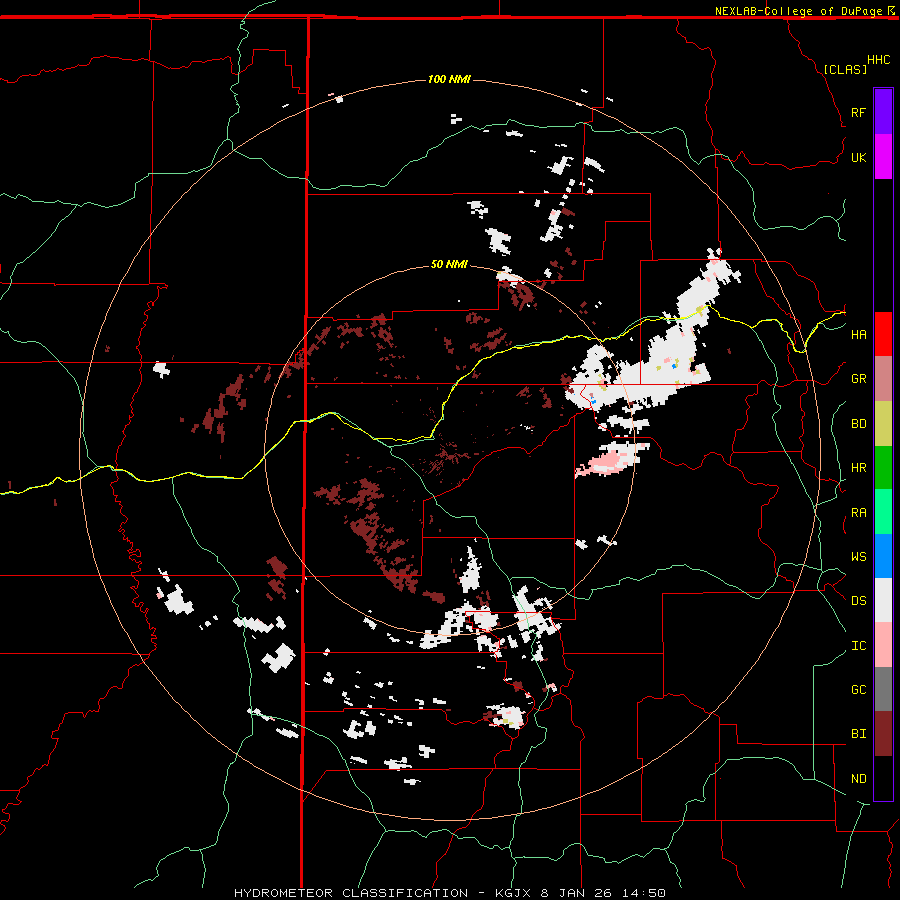The height and width of the screenshot is (900, 900).
Task: Click the red HA legend color swatch
Action: [883, 334]
